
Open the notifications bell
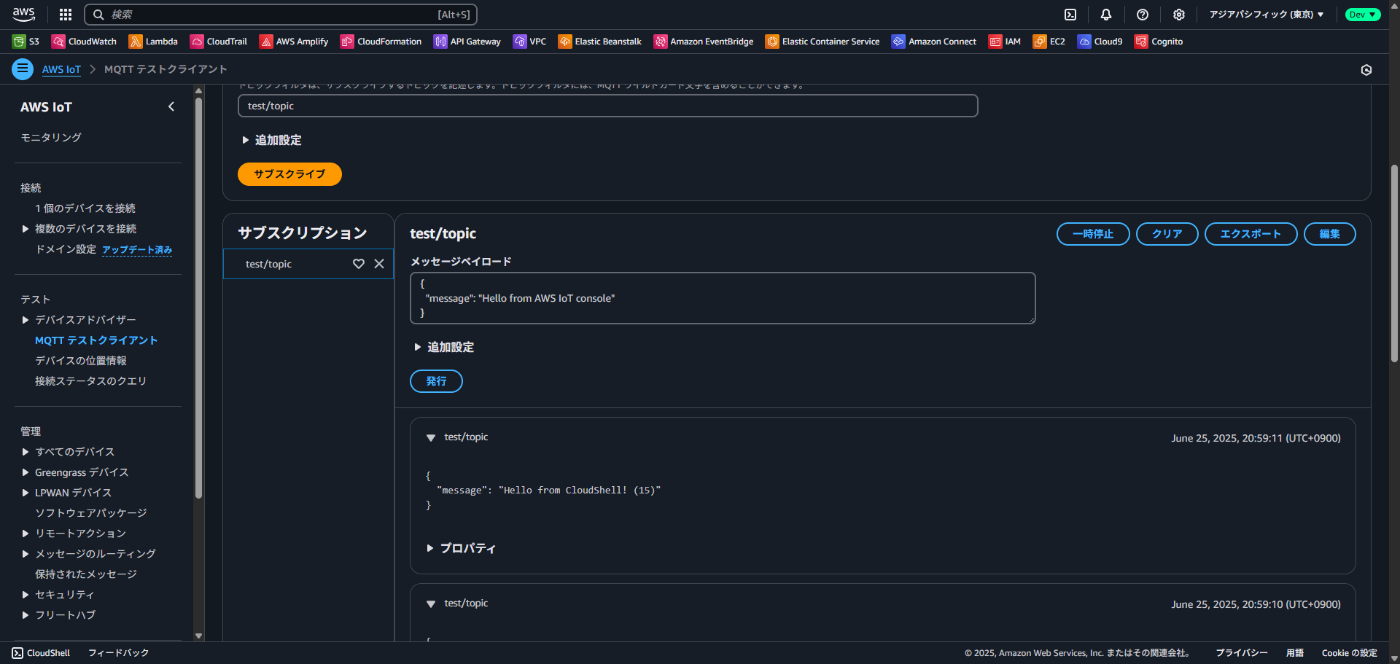coord(1106,14)
